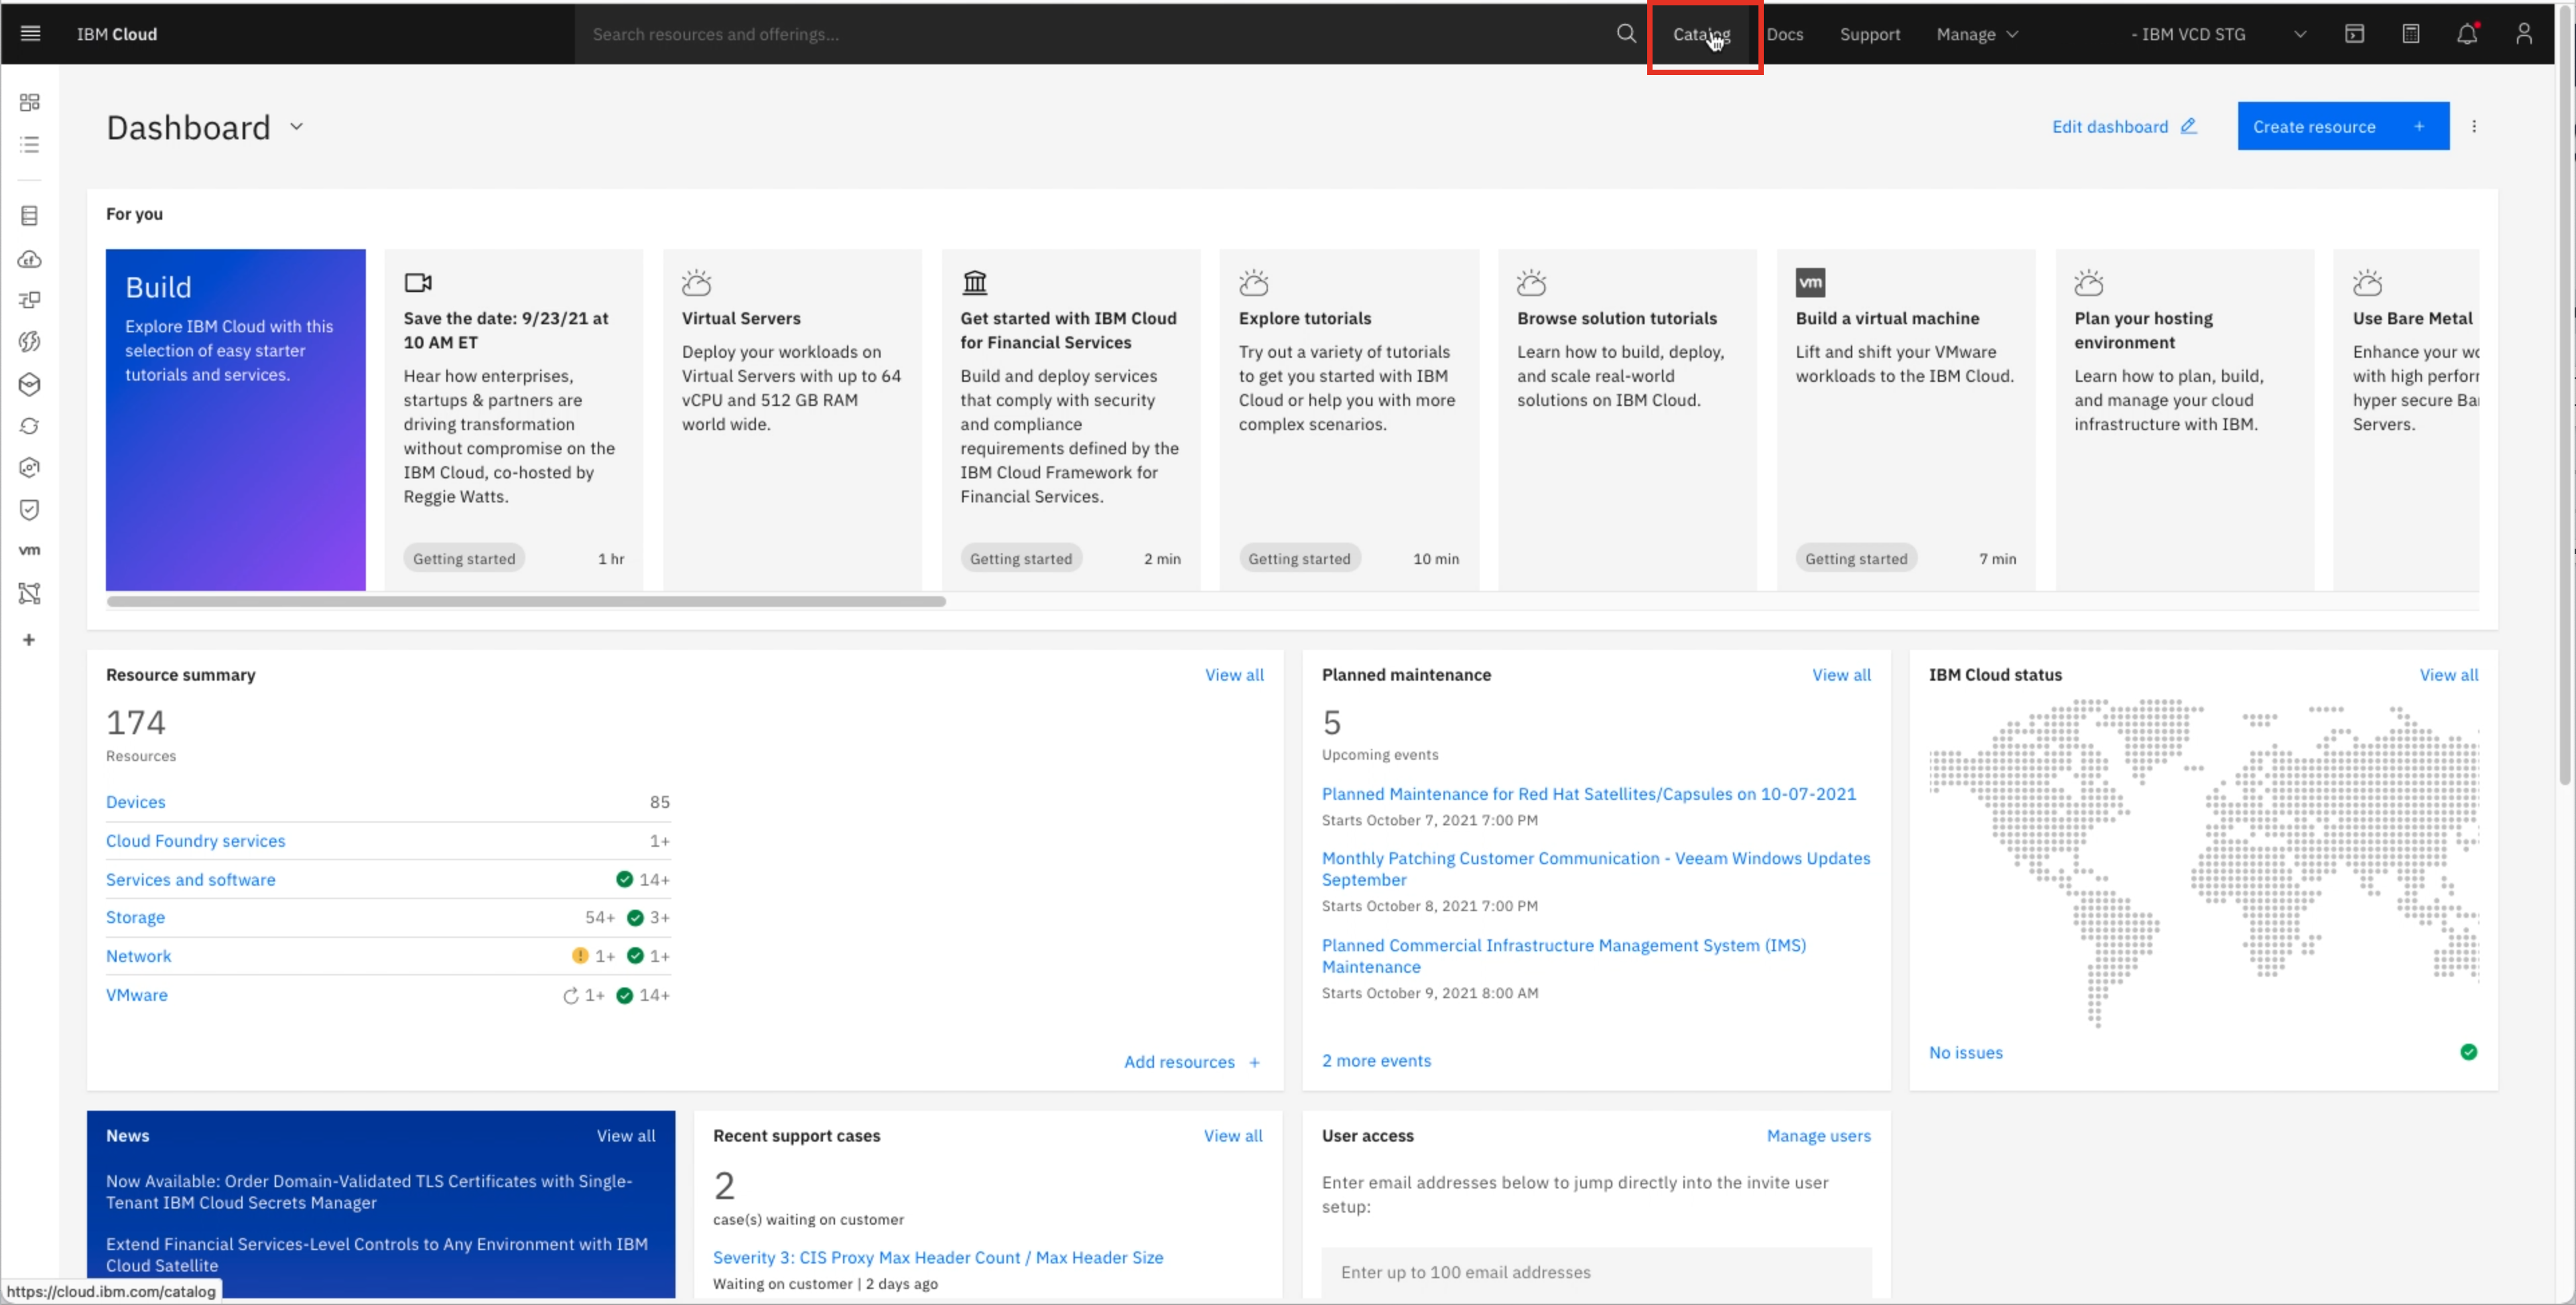Click the search magnifier icon
2576x1305 pixels.
(x=1626, y=34)
